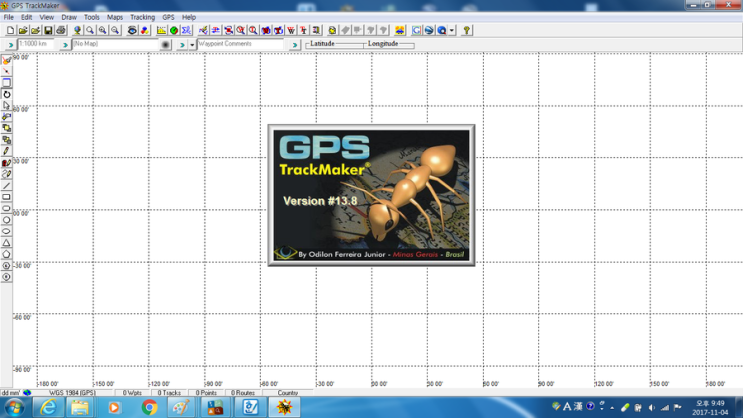Select the rounded rectangle tool
Image resolution: width=743 pixels, height=418 pixels.
pyautogui.click(x=6, y=209)
